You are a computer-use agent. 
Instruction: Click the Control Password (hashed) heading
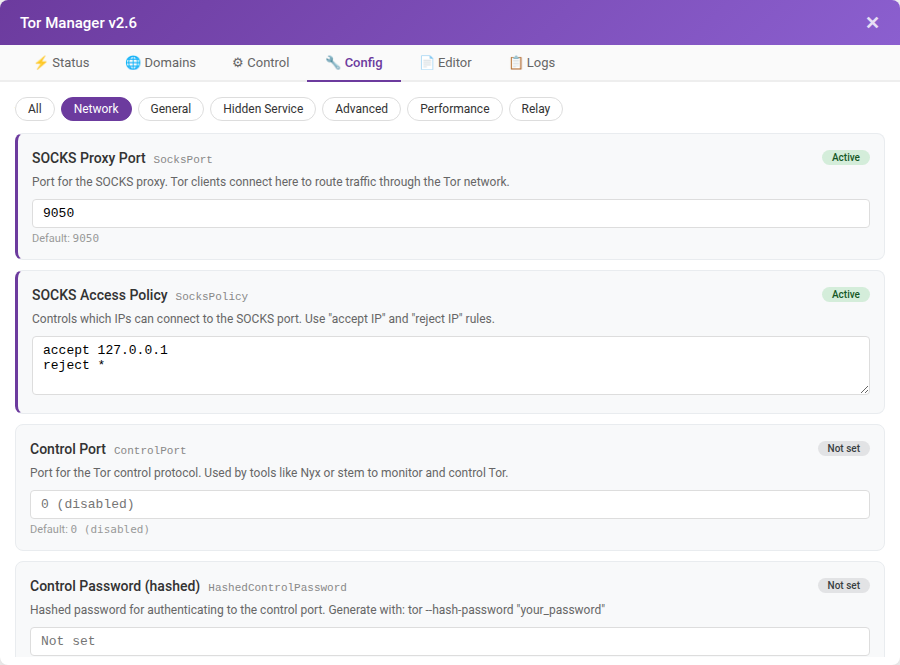(x=115, y=586)
